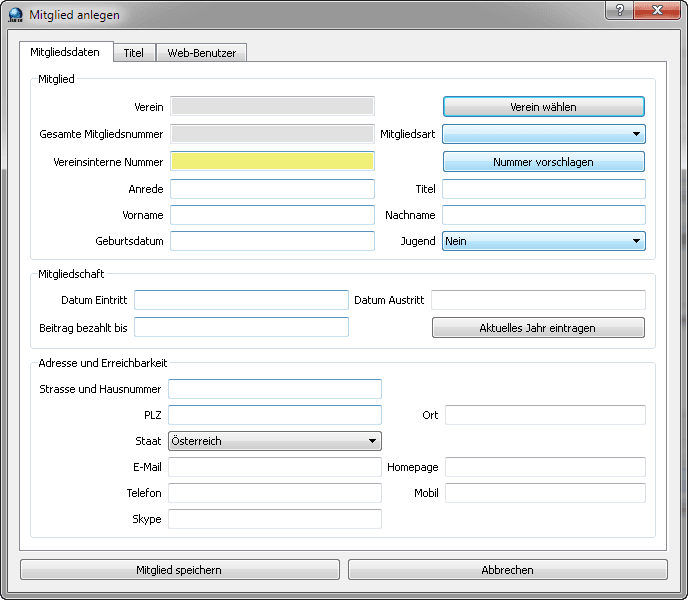Click the application globe icon in title bar
Screen dimensions: 688x600
(15, 15)
